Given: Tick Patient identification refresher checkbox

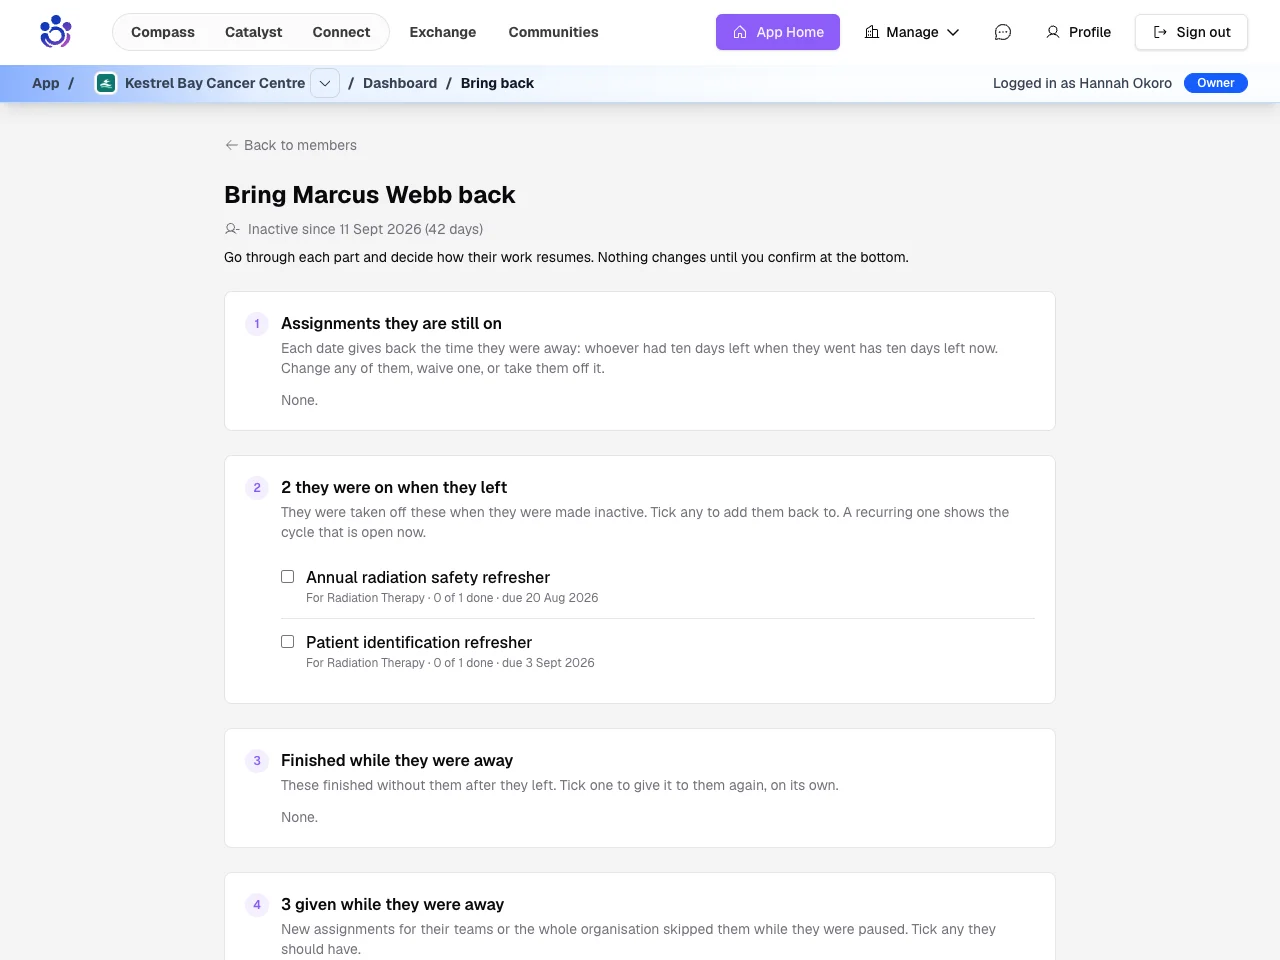Looking at the screenshot, I should pos(287,642).
